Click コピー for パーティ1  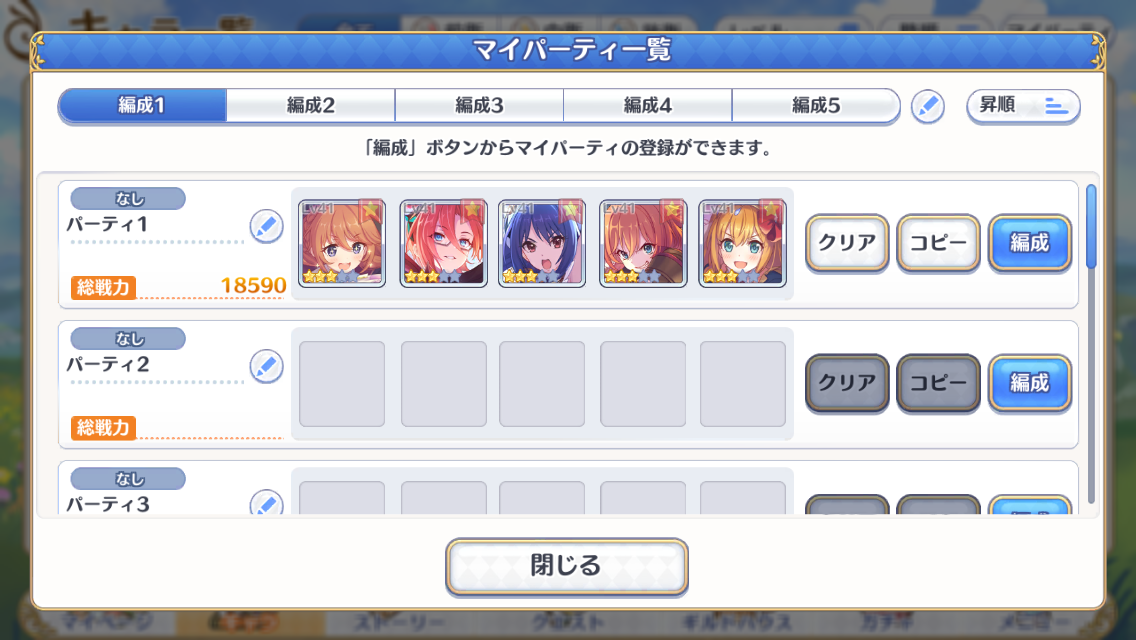tap(938, 243)
